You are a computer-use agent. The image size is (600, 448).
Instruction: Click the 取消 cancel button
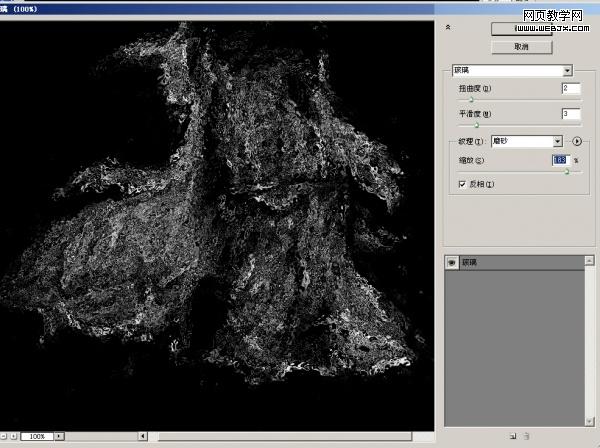click(521, 47)
